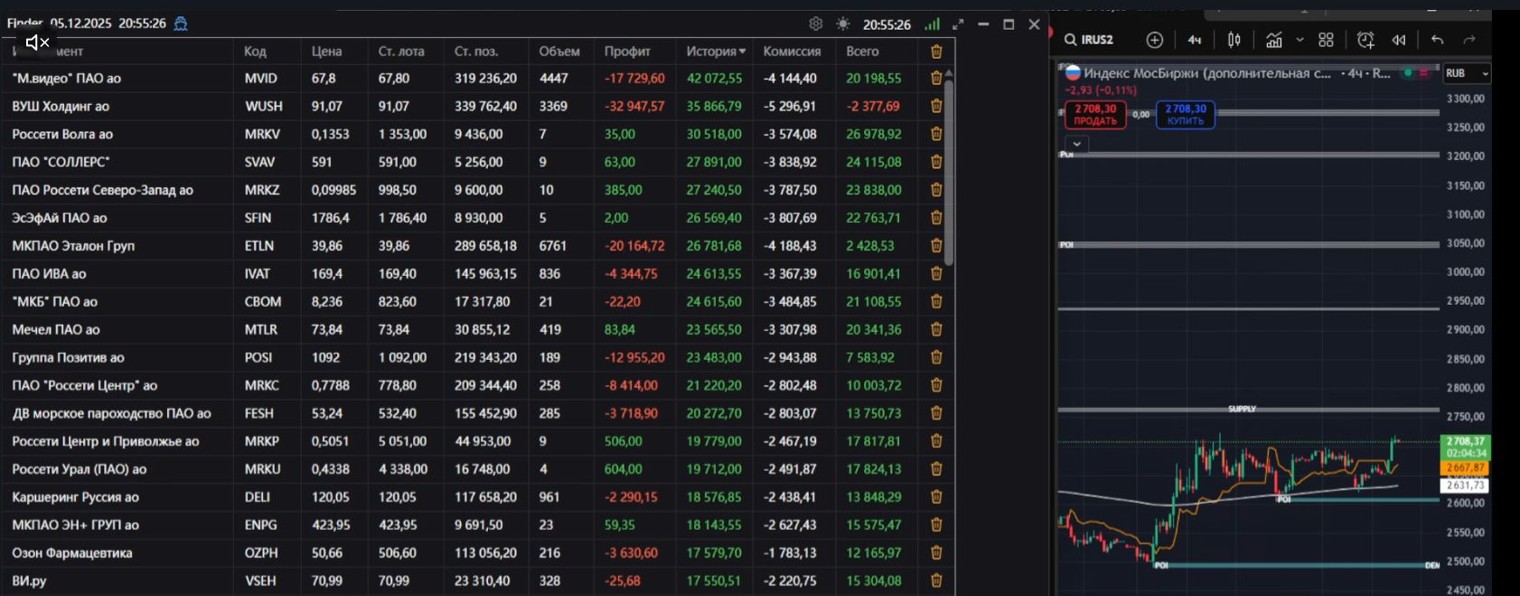Sort table by Комиссия column
The height and width of the screenshot is (596, 1520).
click(792, 51)
